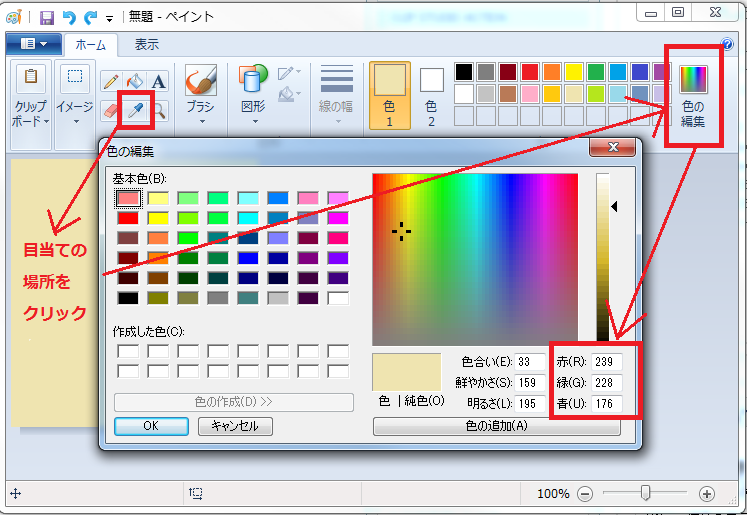Activate the 色2 color selector
747x515 pixels.
pos(431,95)
